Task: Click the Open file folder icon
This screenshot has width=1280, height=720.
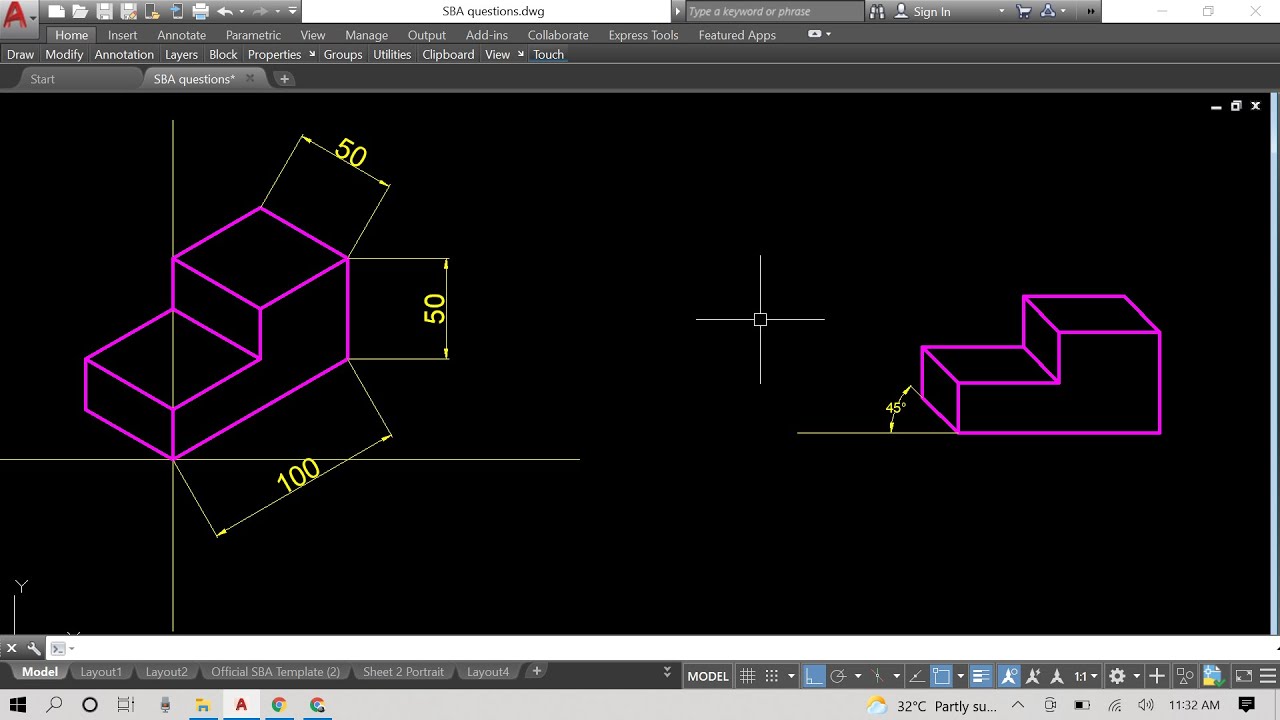Action: [80, 12]
